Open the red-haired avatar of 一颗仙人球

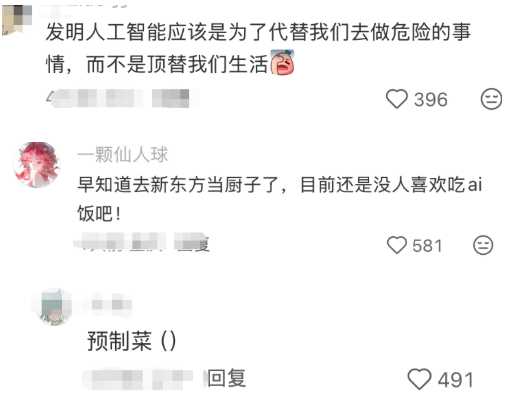tap(37, 165)
